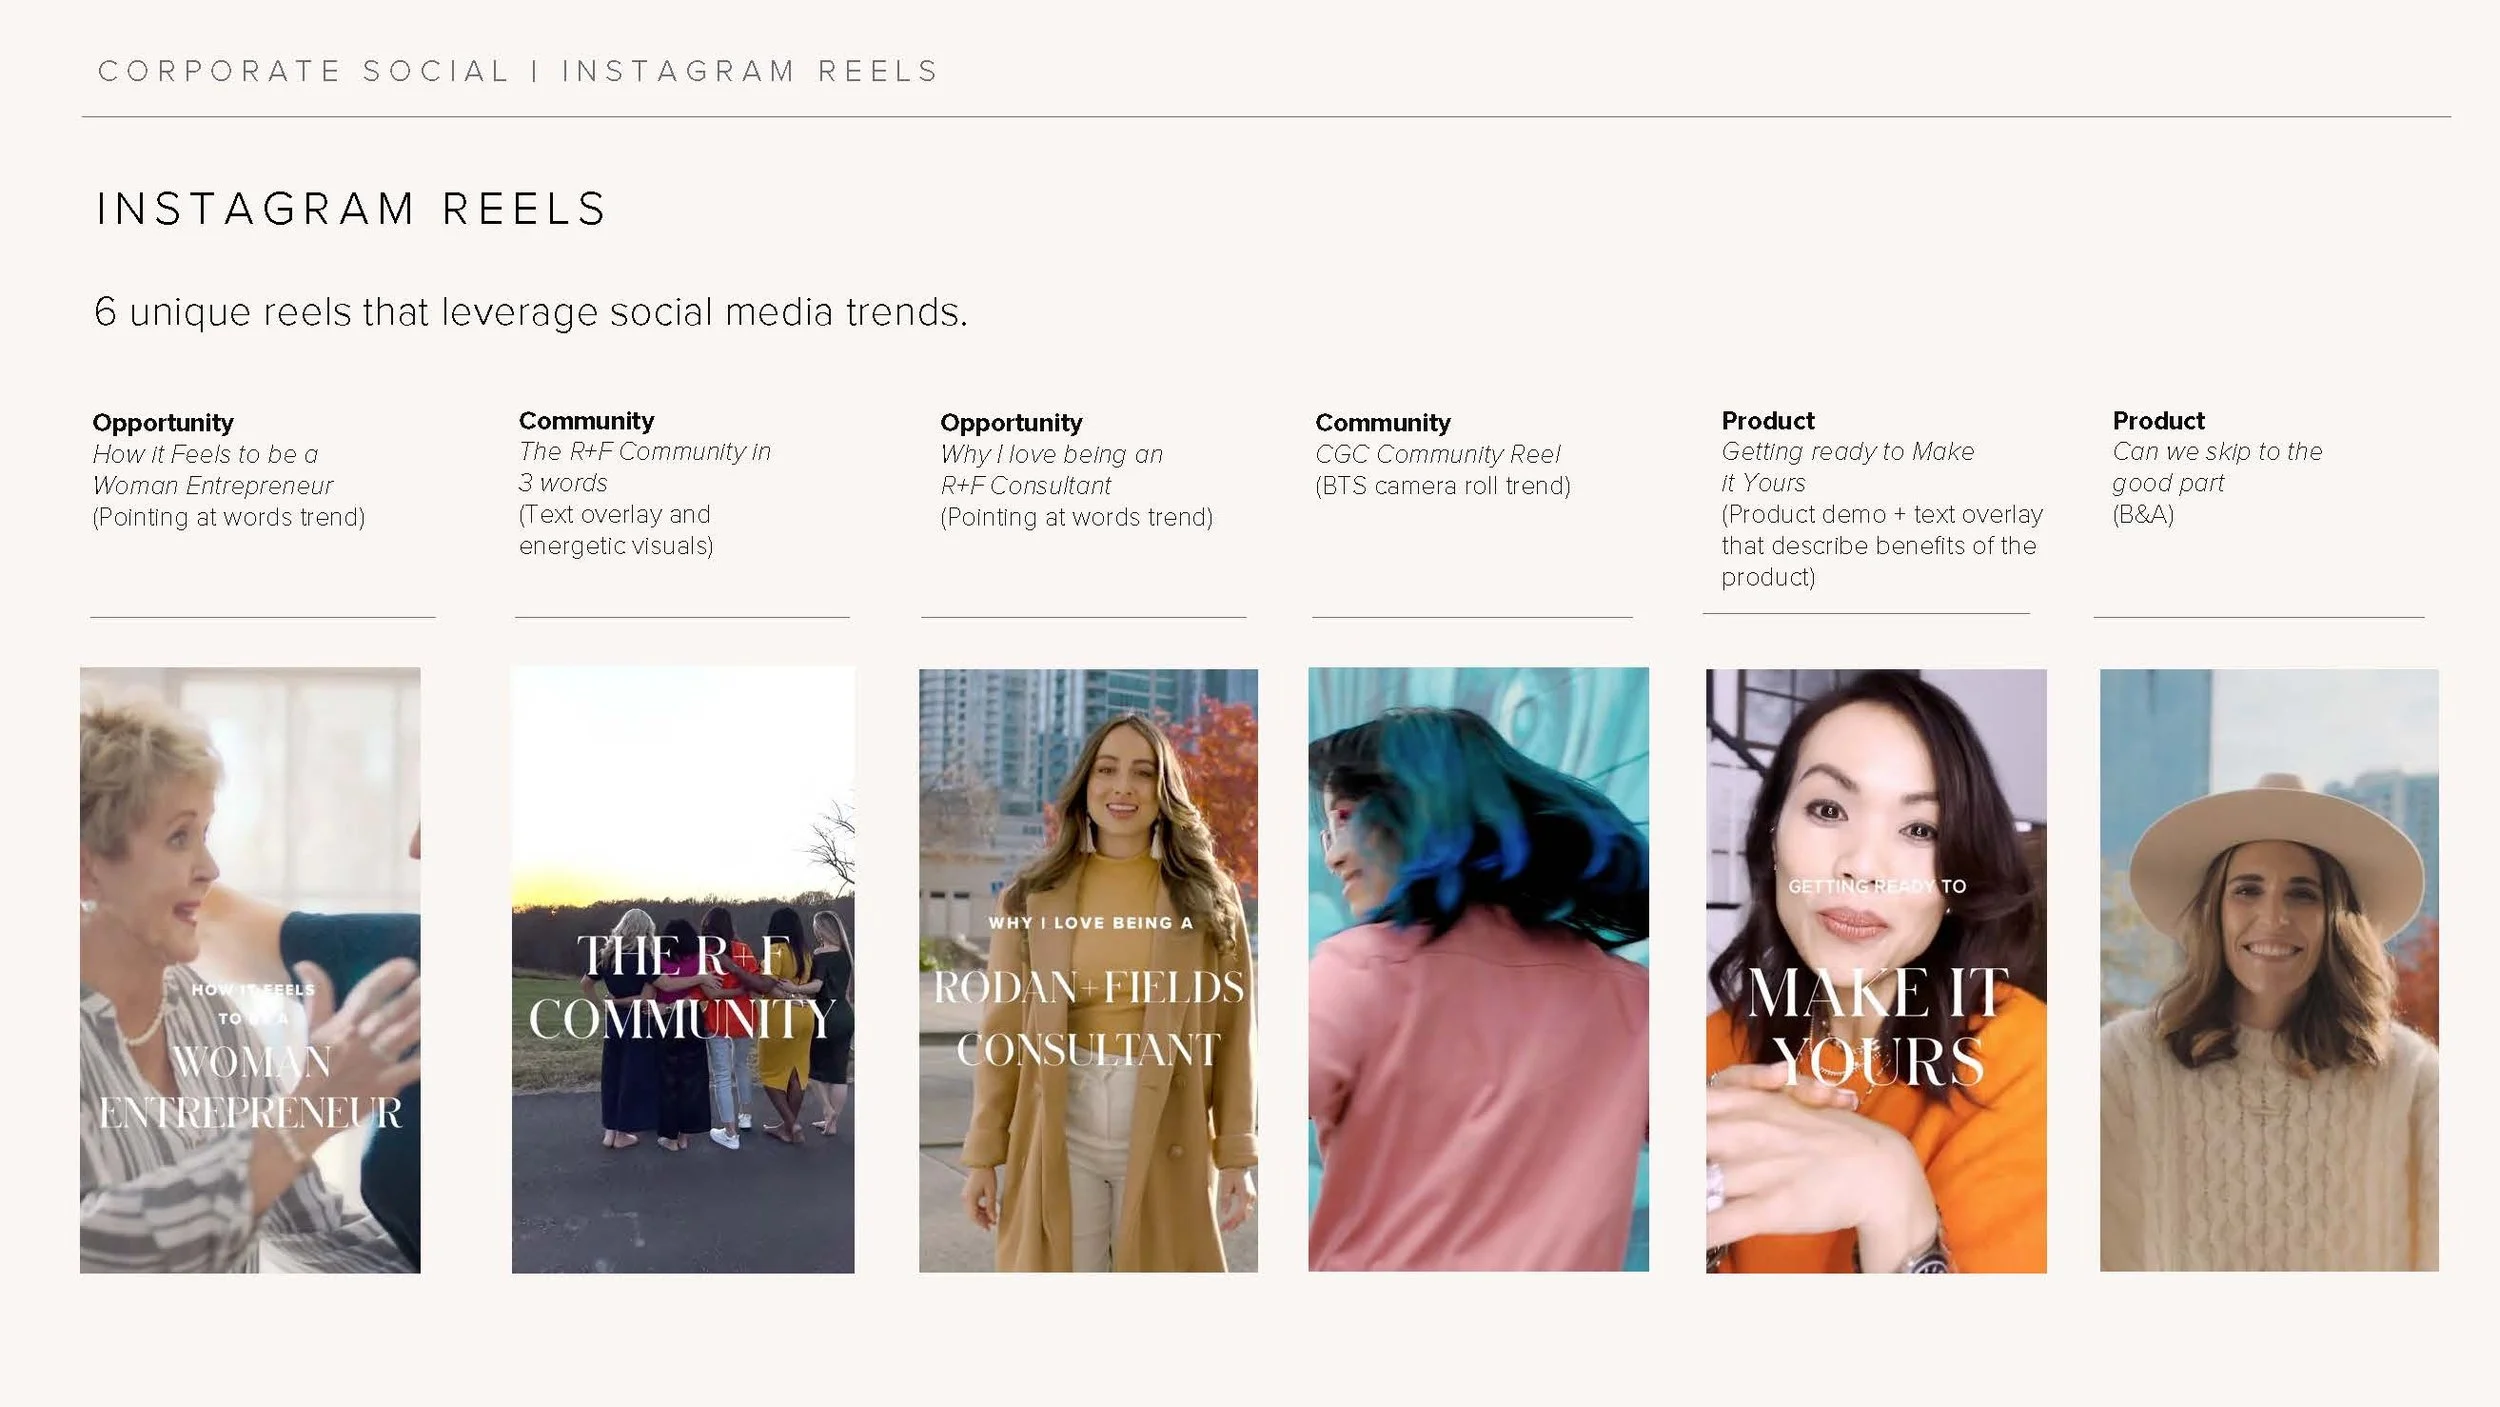
Task: Select the Rodan+Fields Consultant reel image
Action: 1088,970
